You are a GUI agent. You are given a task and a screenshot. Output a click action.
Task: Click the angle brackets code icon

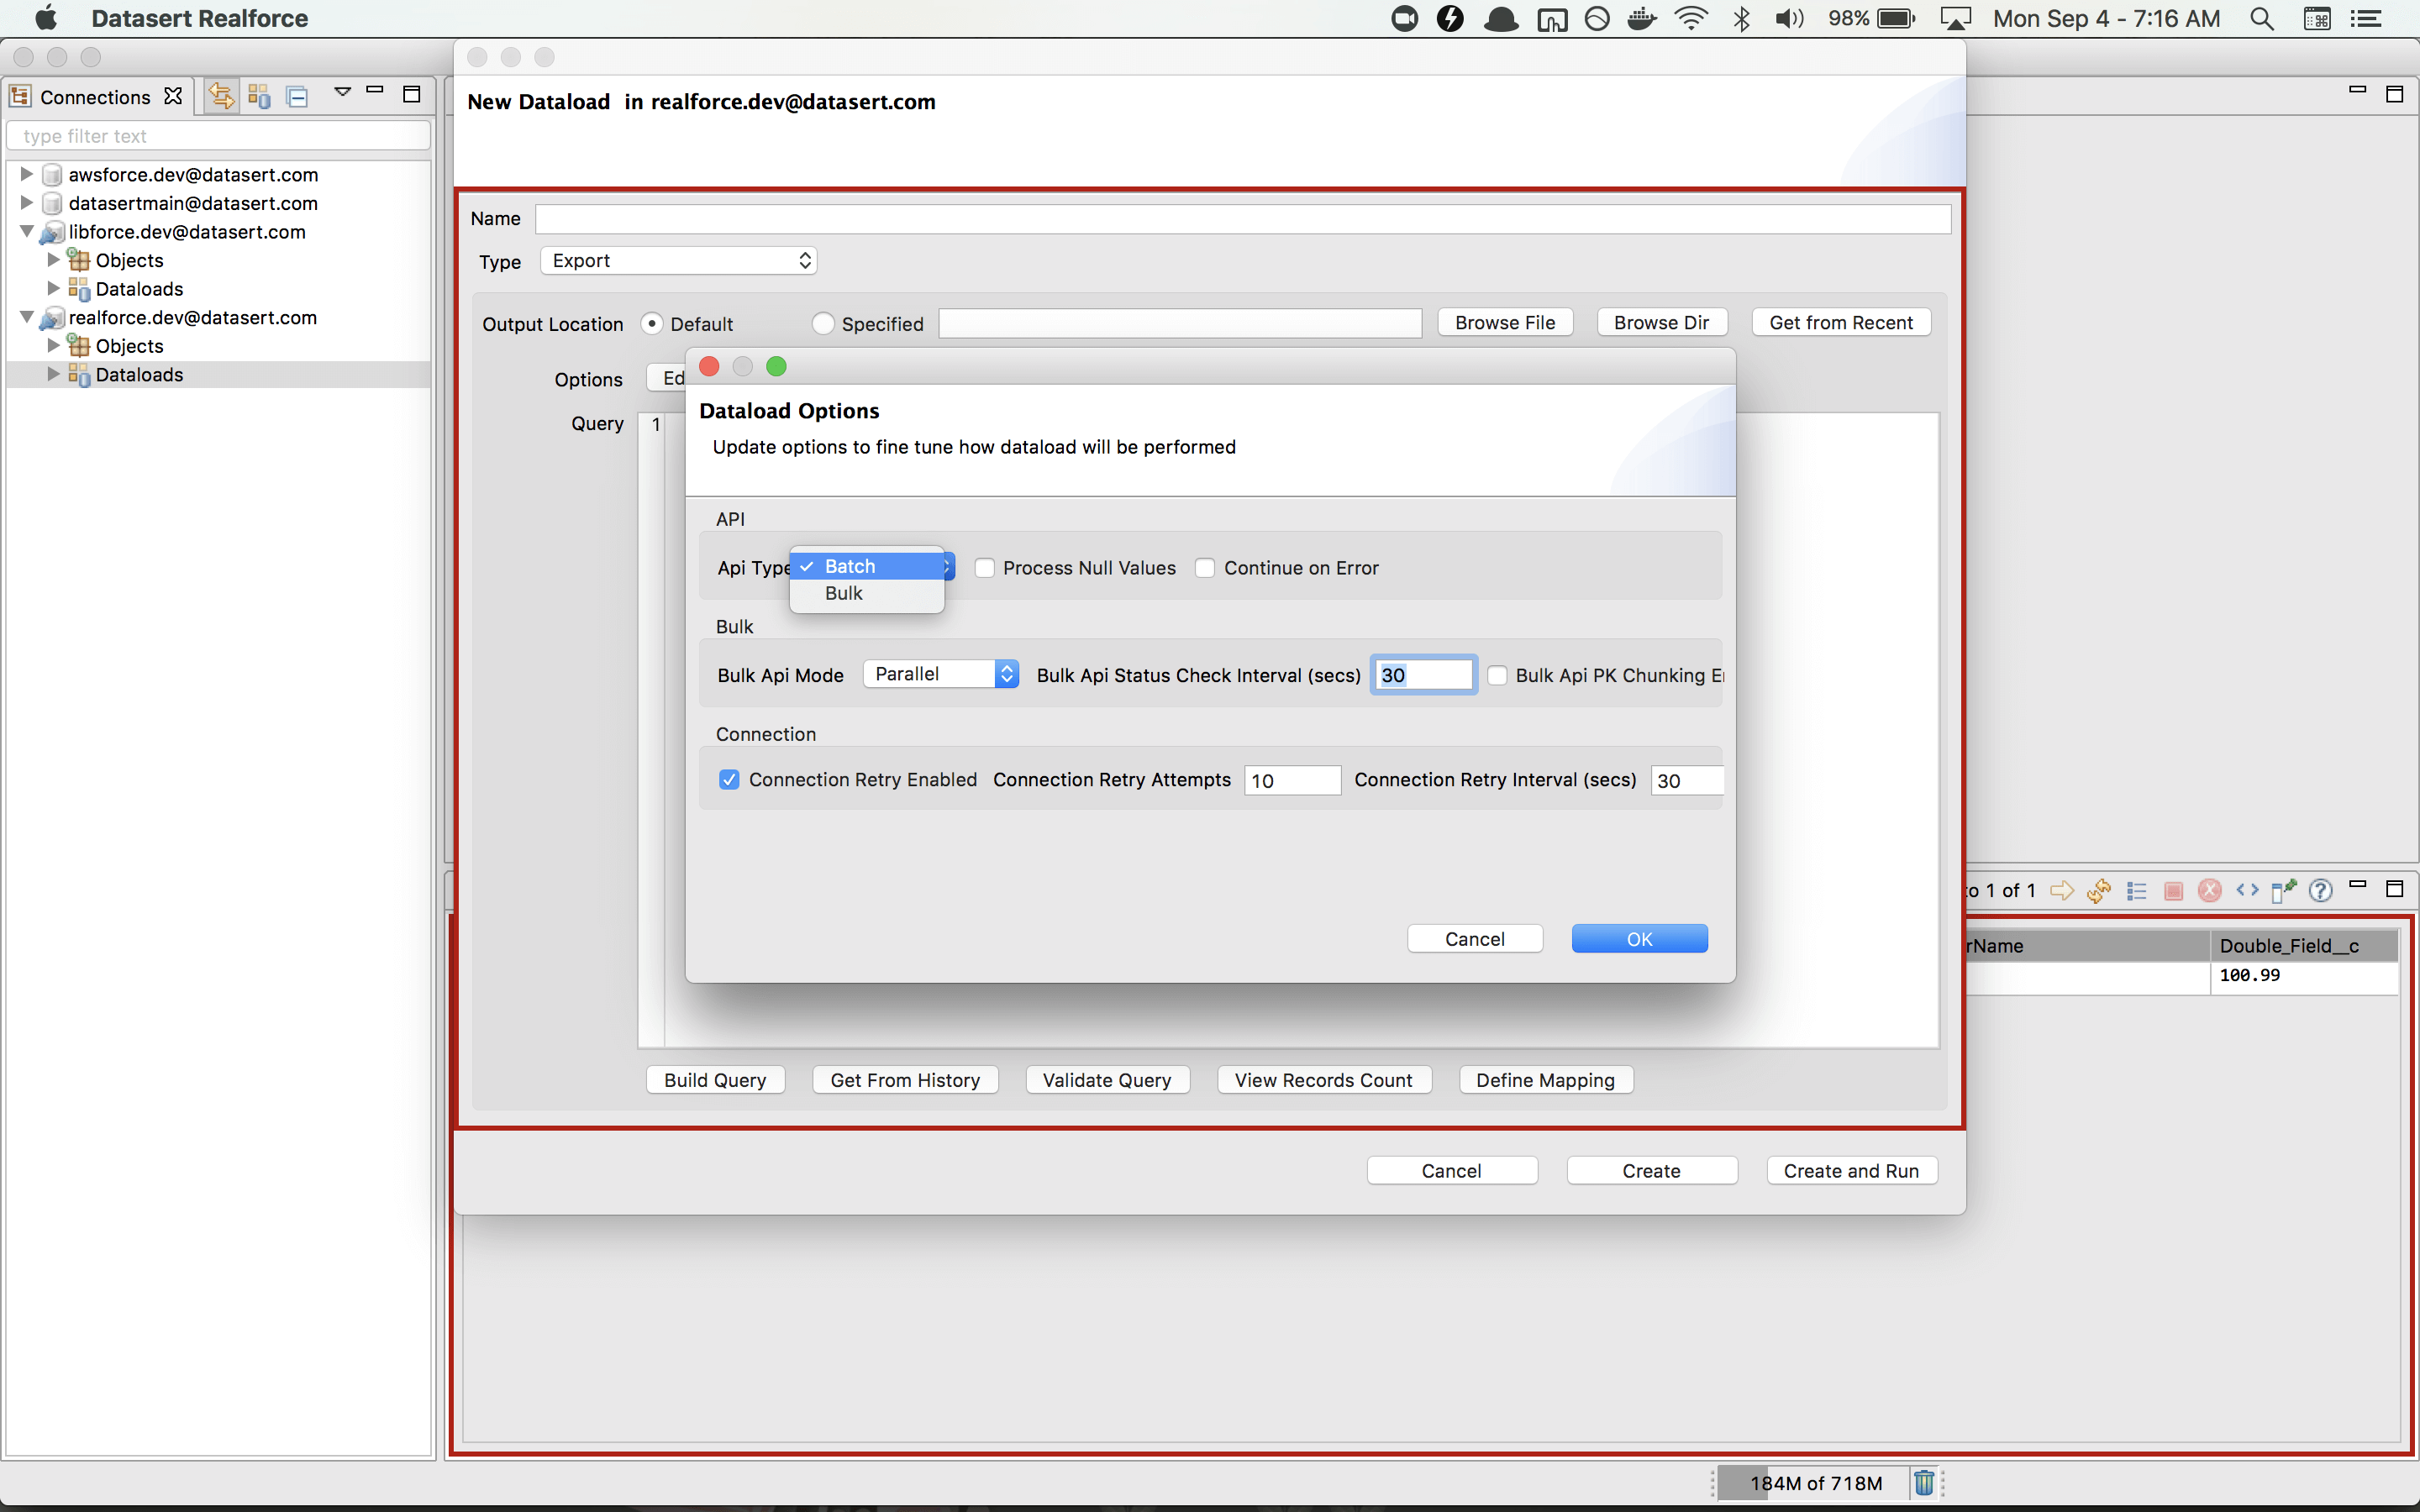point(2247,890)
